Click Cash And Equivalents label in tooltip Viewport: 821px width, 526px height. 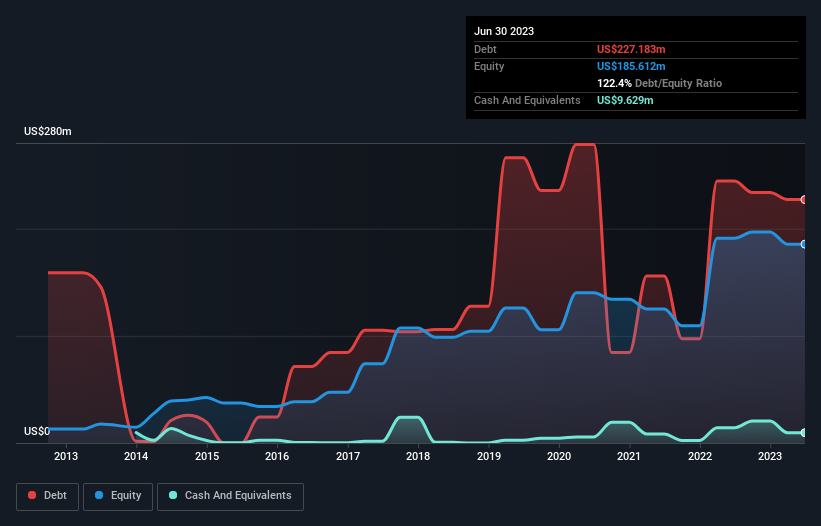click(527, 100)
